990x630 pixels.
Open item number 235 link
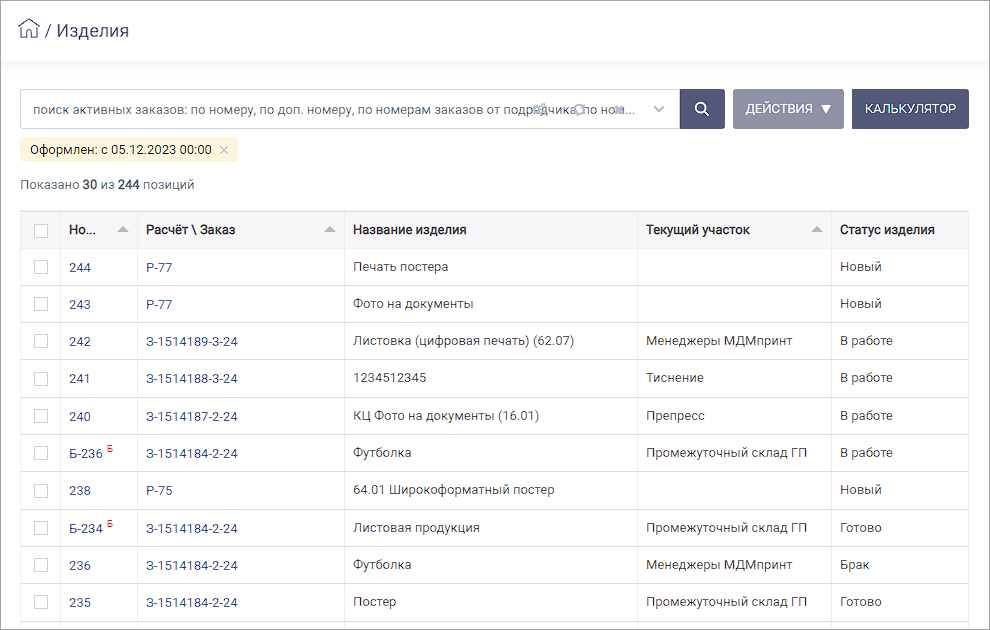click(80, 603)
